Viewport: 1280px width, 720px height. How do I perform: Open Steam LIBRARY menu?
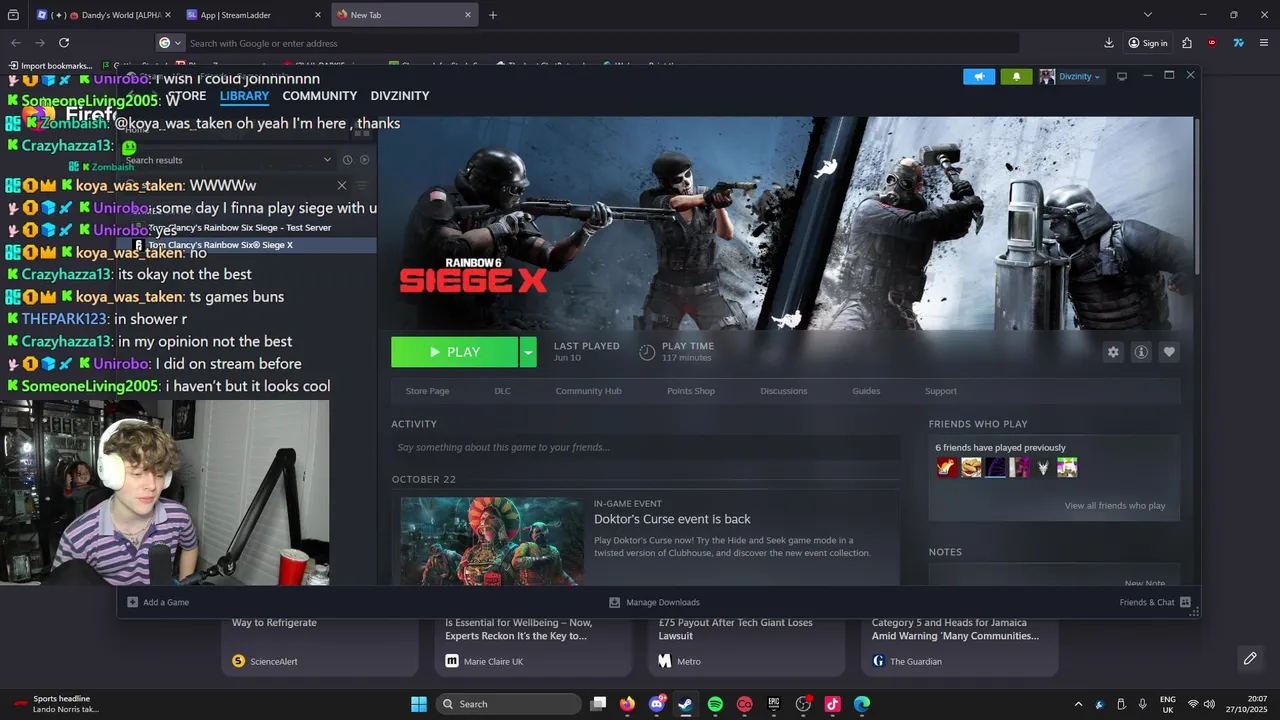244,96
